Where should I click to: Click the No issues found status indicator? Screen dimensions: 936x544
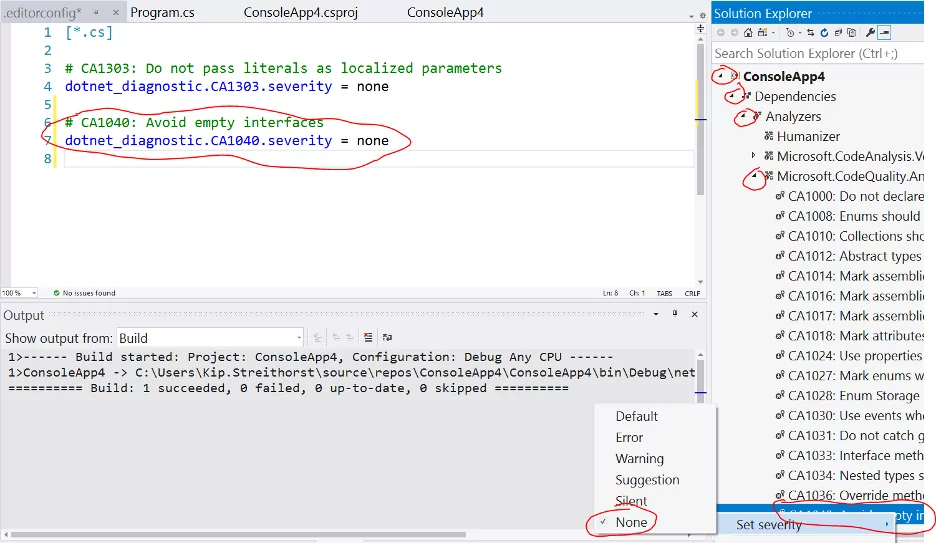click(x=84, y=293)
